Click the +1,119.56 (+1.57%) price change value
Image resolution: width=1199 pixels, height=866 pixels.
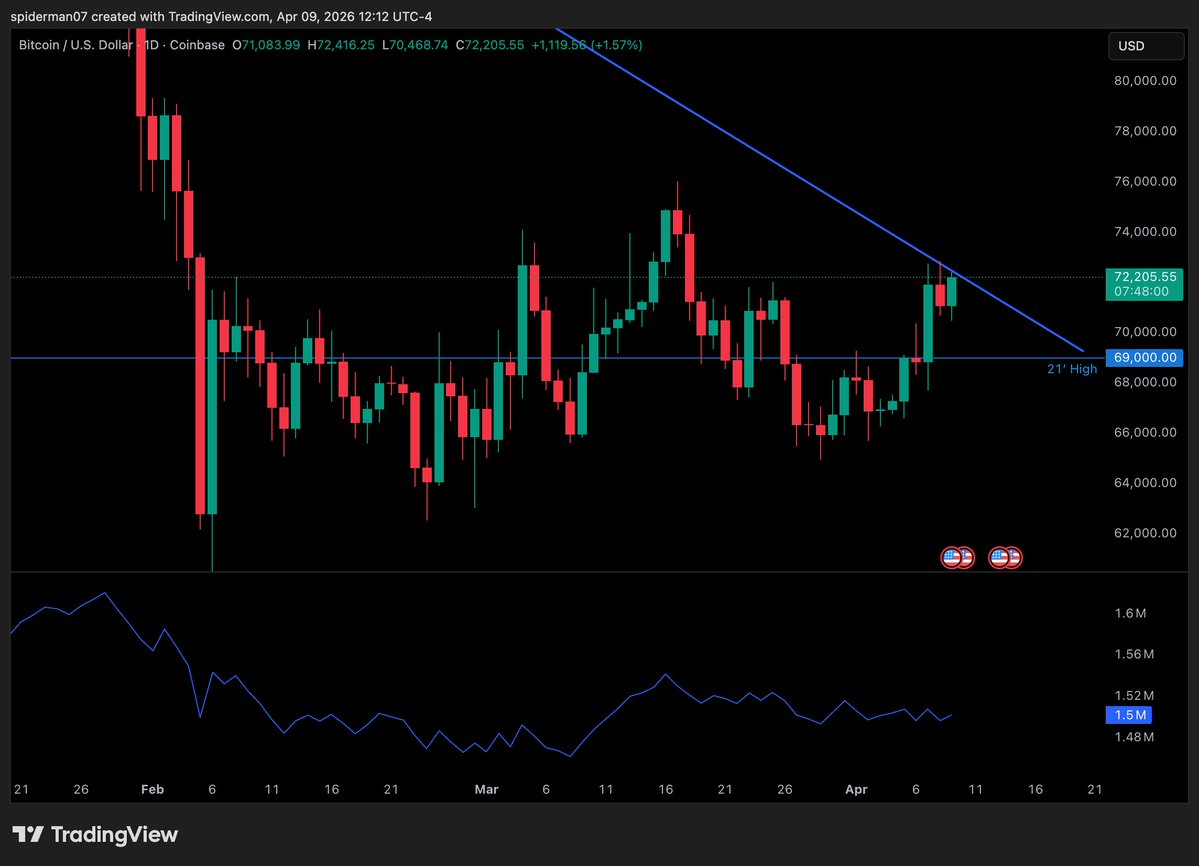[x=587, y=45]
